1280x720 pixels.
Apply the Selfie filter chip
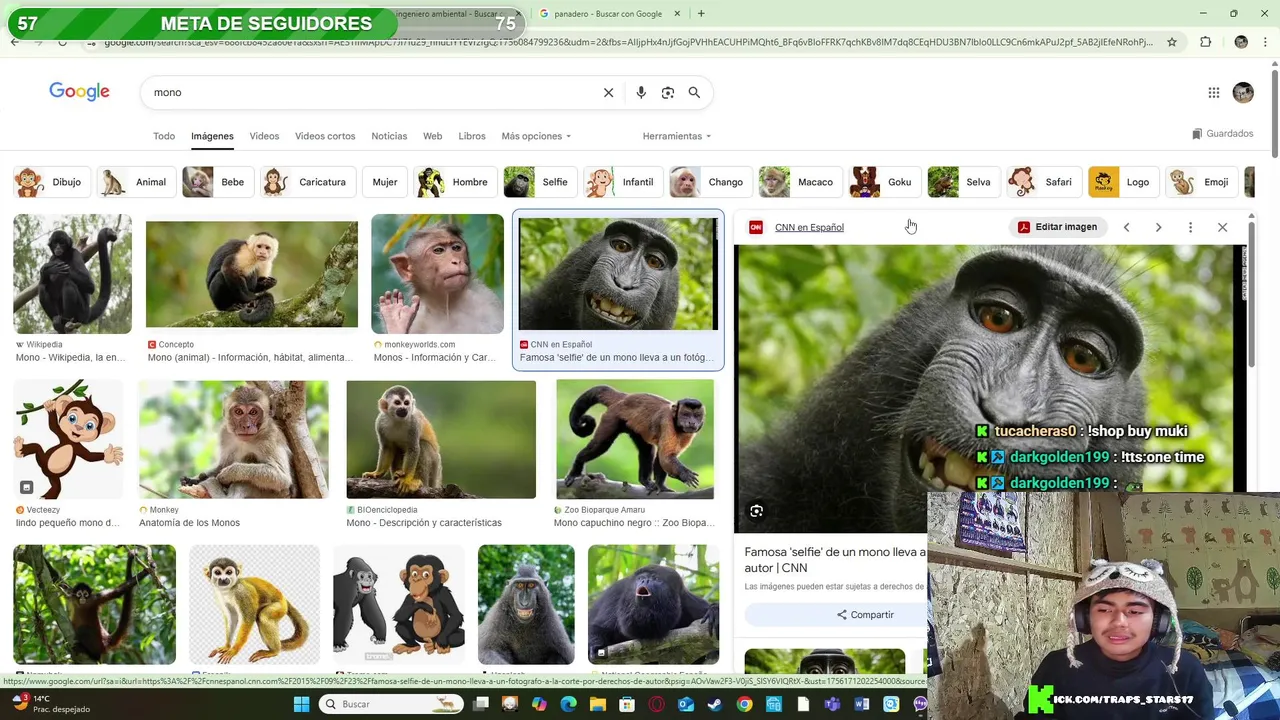pyautogui.click(x=539, y=182)
